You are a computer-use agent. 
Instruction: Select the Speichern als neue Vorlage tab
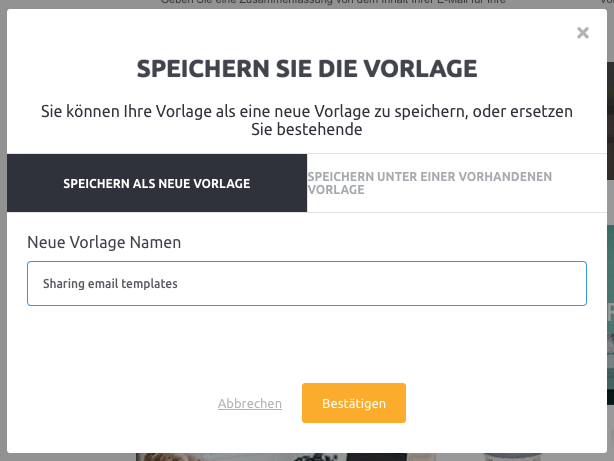(x=157, y=183)
